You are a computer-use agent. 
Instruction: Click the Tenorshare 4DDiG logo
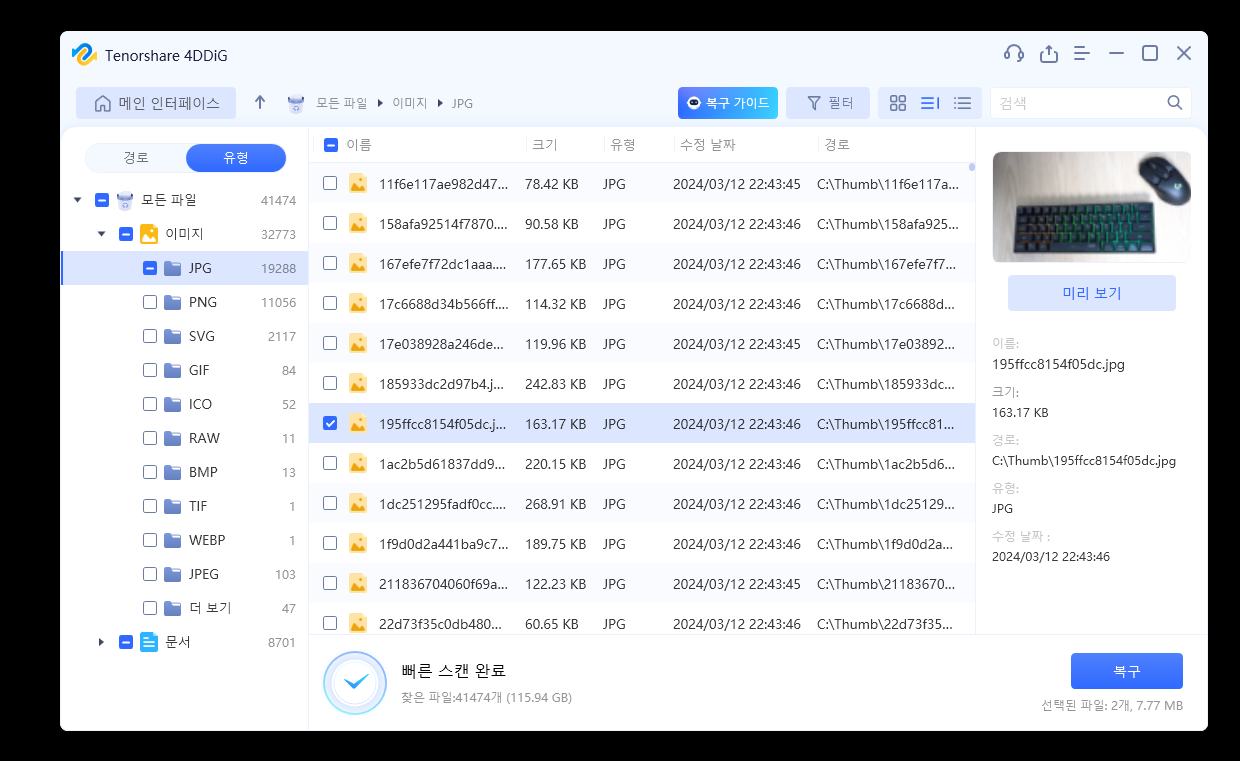tap(84, 54)
